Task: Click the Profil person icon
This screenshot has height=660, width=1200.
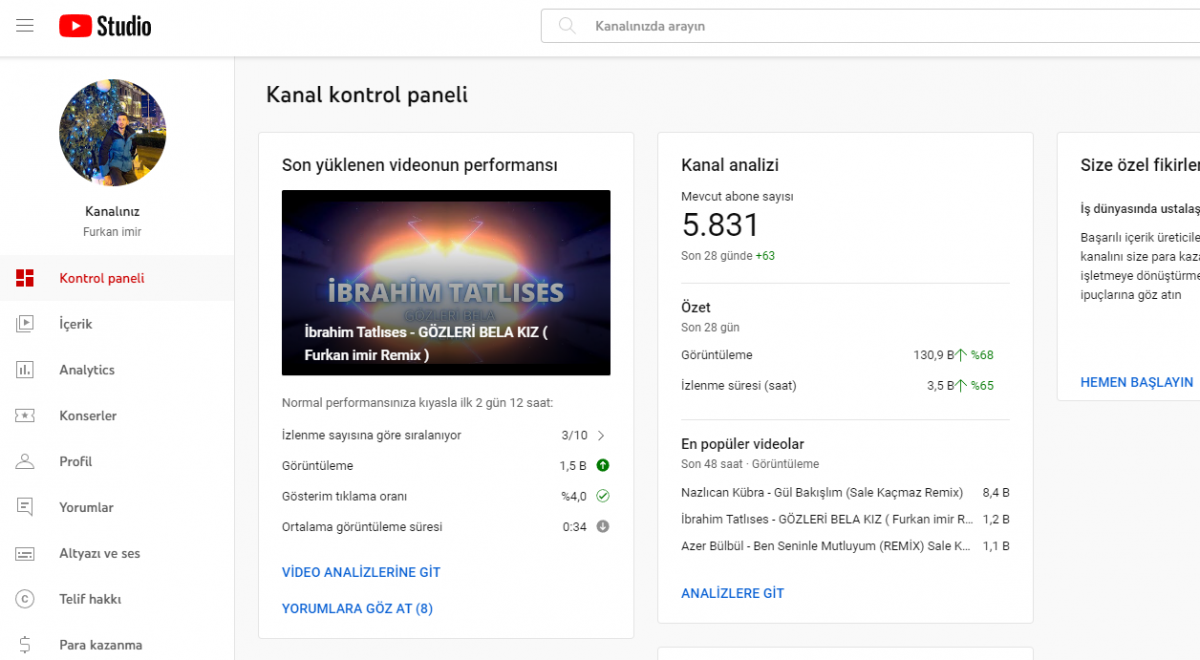Action: [25, 461]
